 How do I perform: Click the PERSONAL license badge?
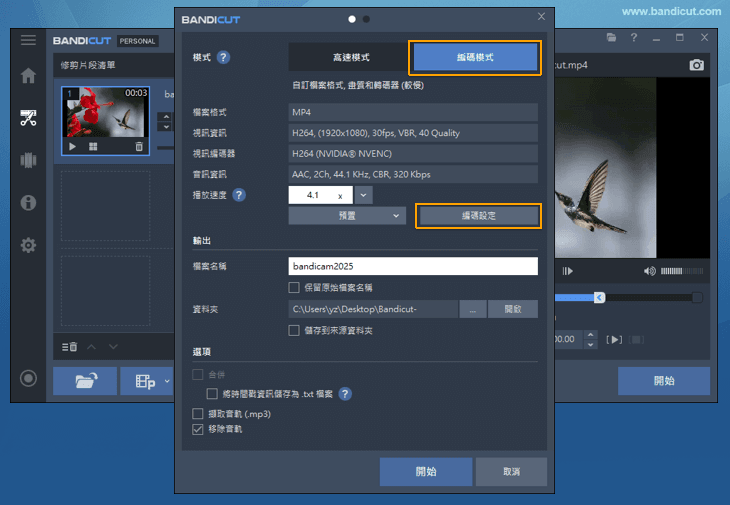pos(137,41)
